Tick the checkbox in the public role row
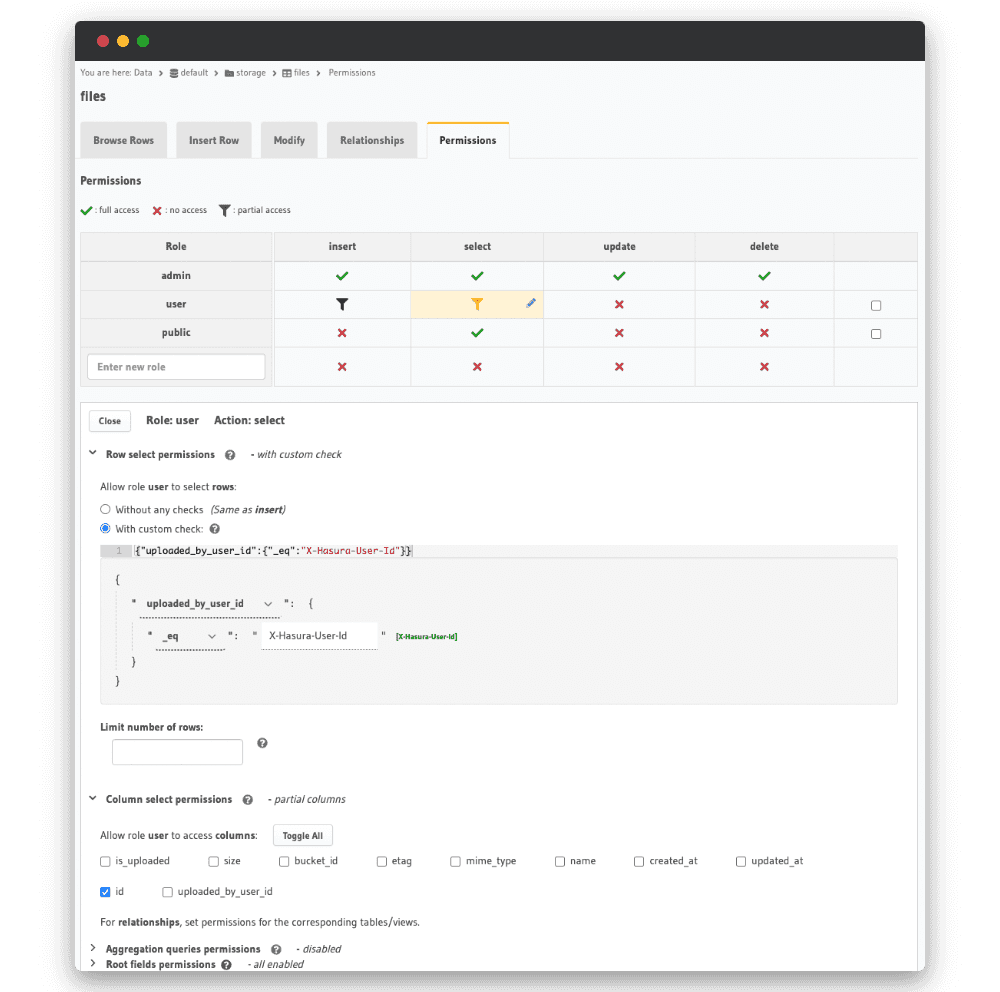This screenshot has width=1000, height=992. point(876,334)
